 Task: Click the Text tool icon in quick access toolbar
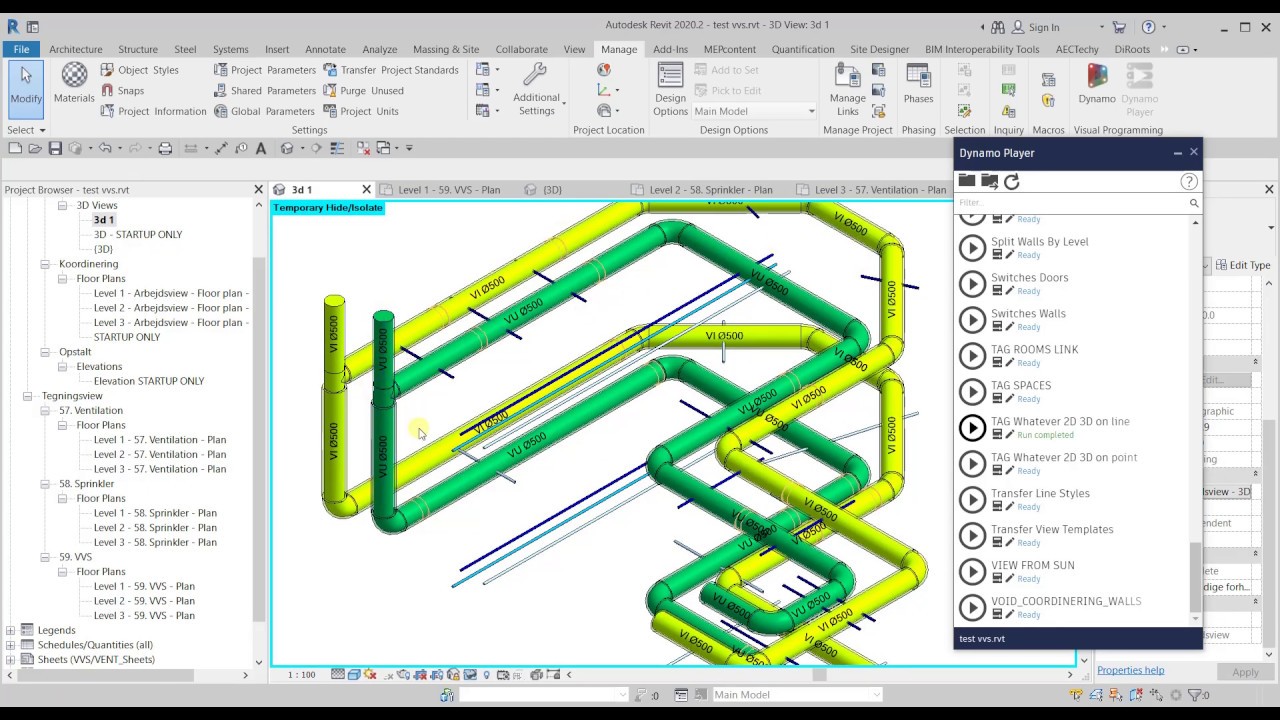(261, 148)
